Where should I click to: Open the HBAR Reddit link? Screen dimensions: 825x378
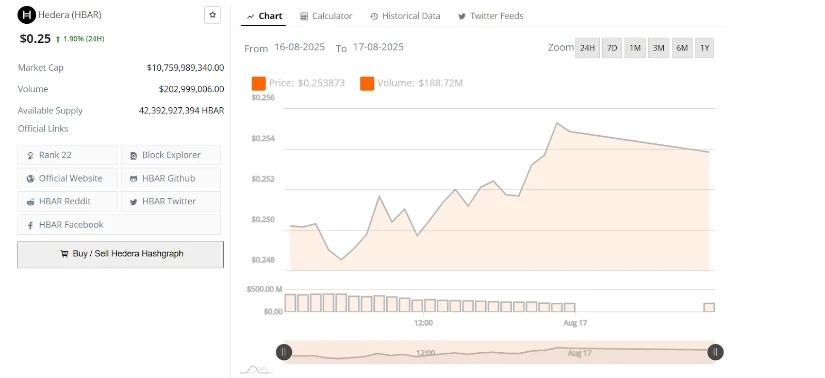pos(67,202)
